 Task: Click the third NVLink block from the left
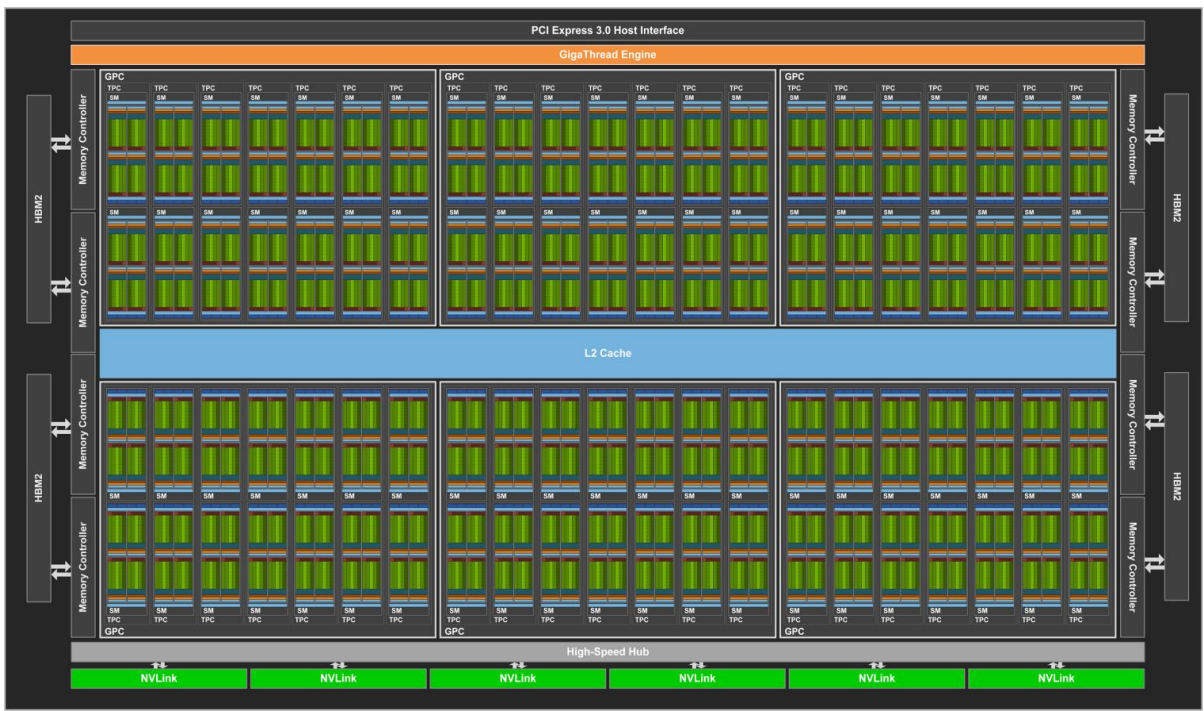click(x=517, y=678)
